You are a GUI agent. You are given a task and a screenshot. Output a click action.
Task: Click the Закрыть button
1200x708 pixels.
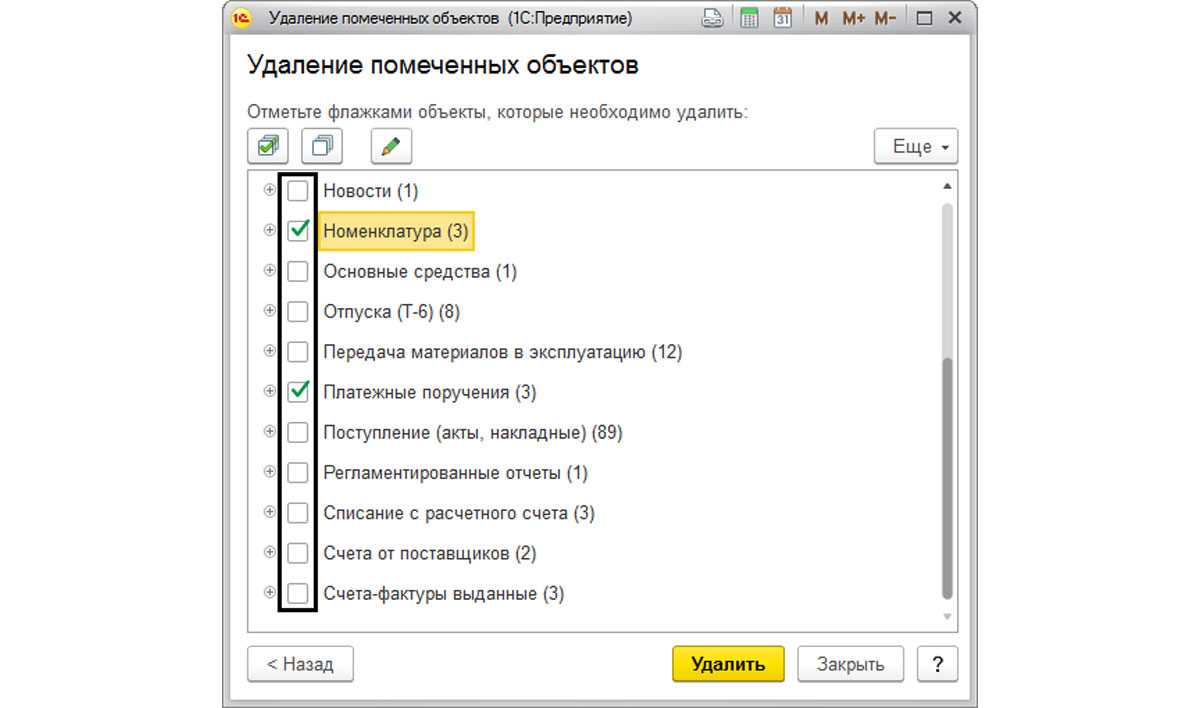[850, 664]
